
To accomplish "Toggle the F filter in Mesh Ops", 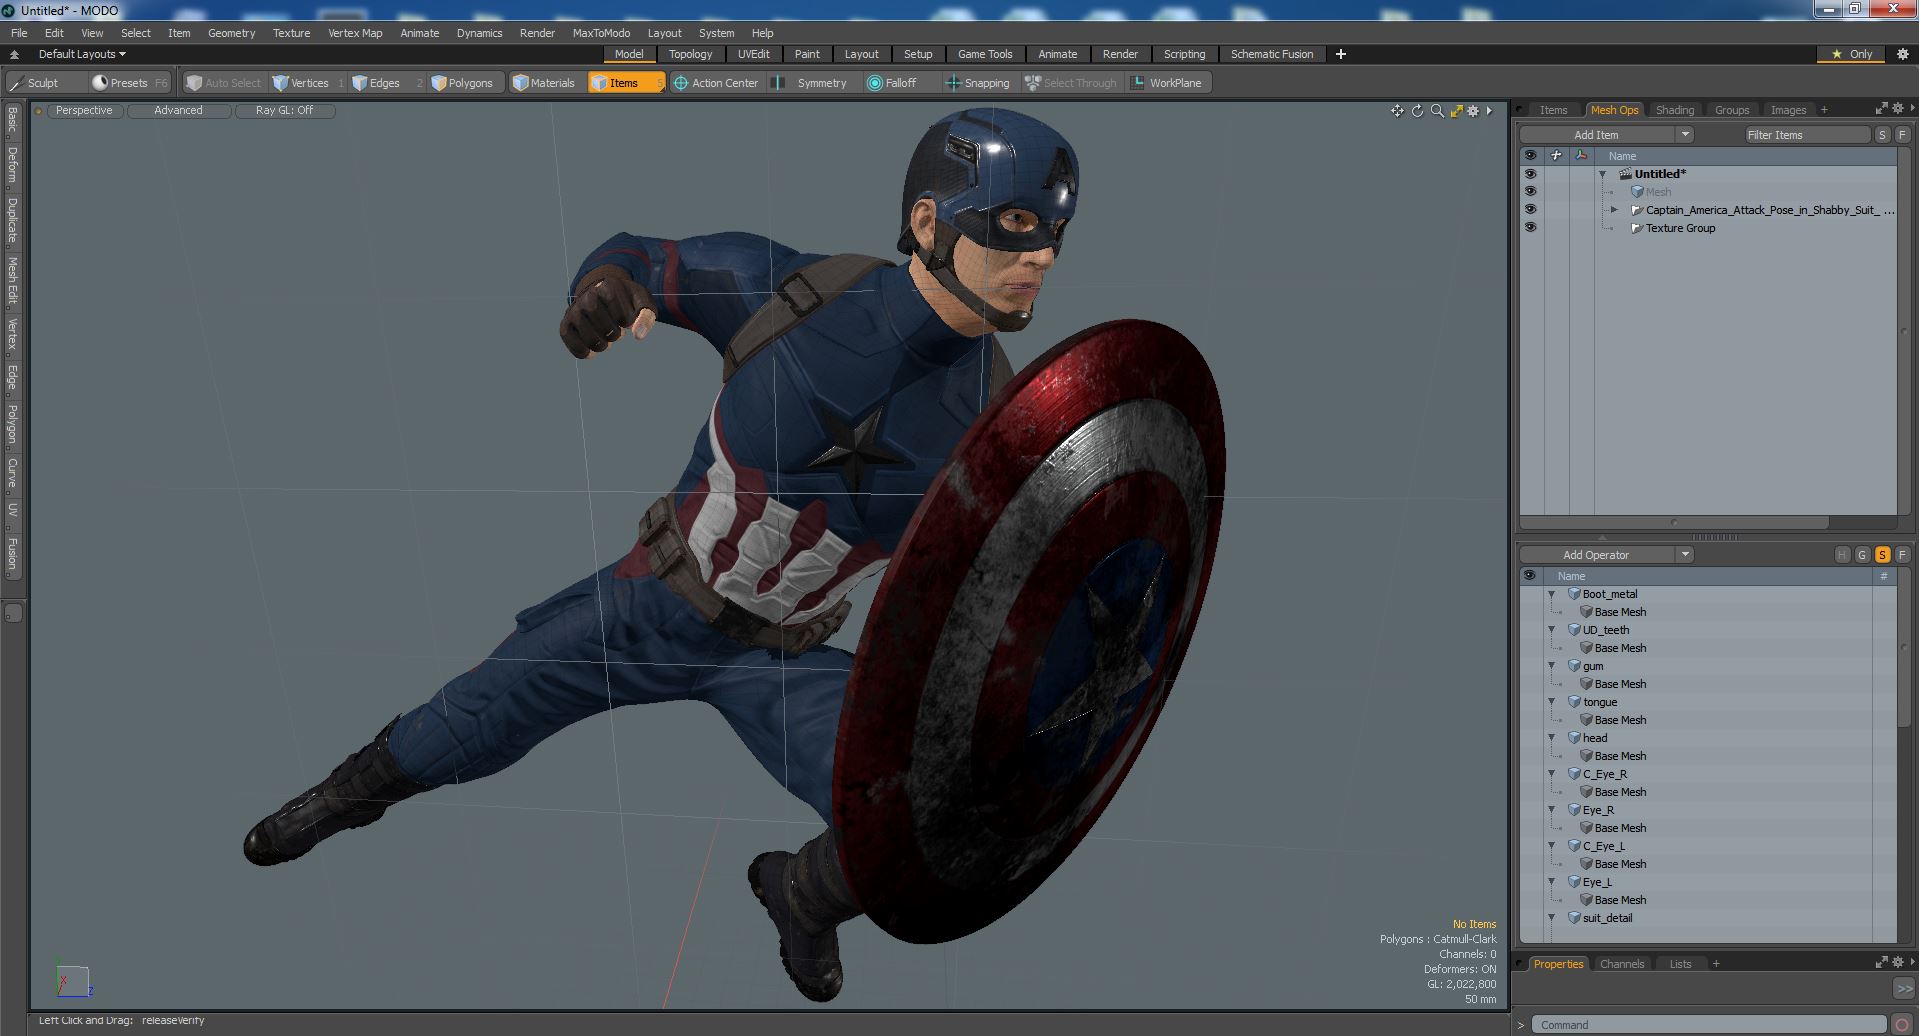I will [x=1902, y=555].
